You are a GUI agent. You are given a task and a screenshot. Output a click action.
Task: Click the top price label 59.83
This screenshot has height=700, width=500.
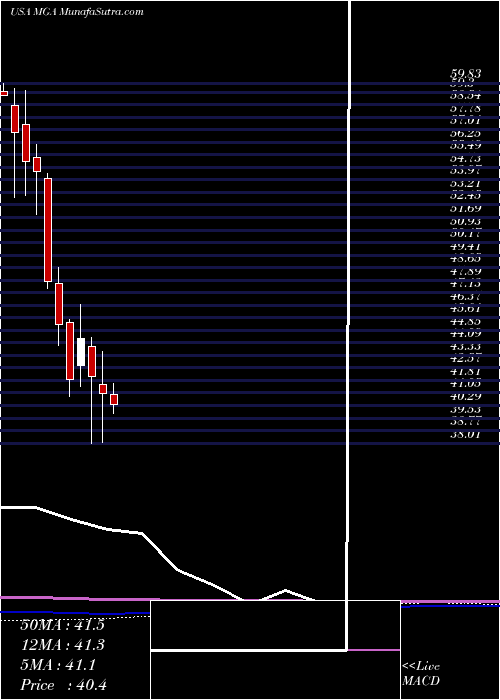point(465,76)
